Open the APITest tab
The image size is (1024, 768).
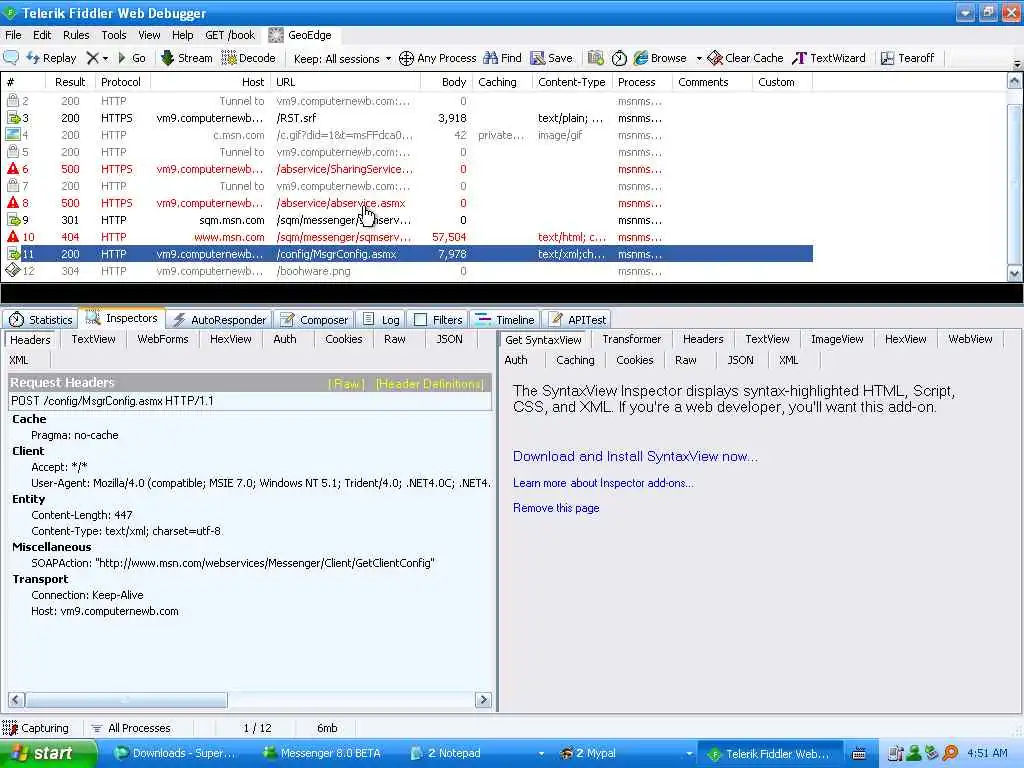coord(578,319)
